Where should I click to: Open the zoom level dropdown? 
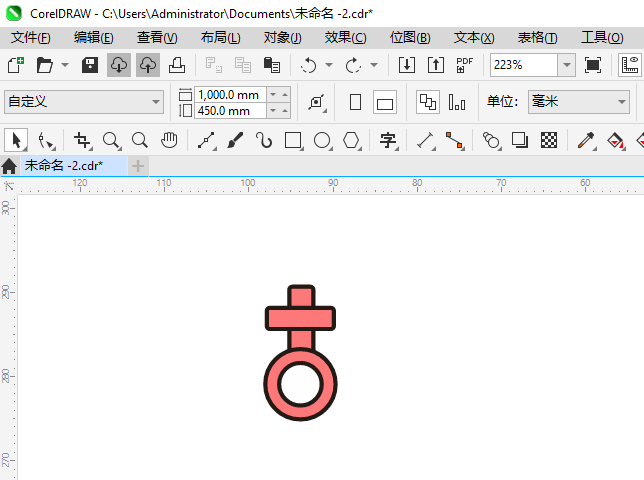pyautogui.click(x=567, y=65)
